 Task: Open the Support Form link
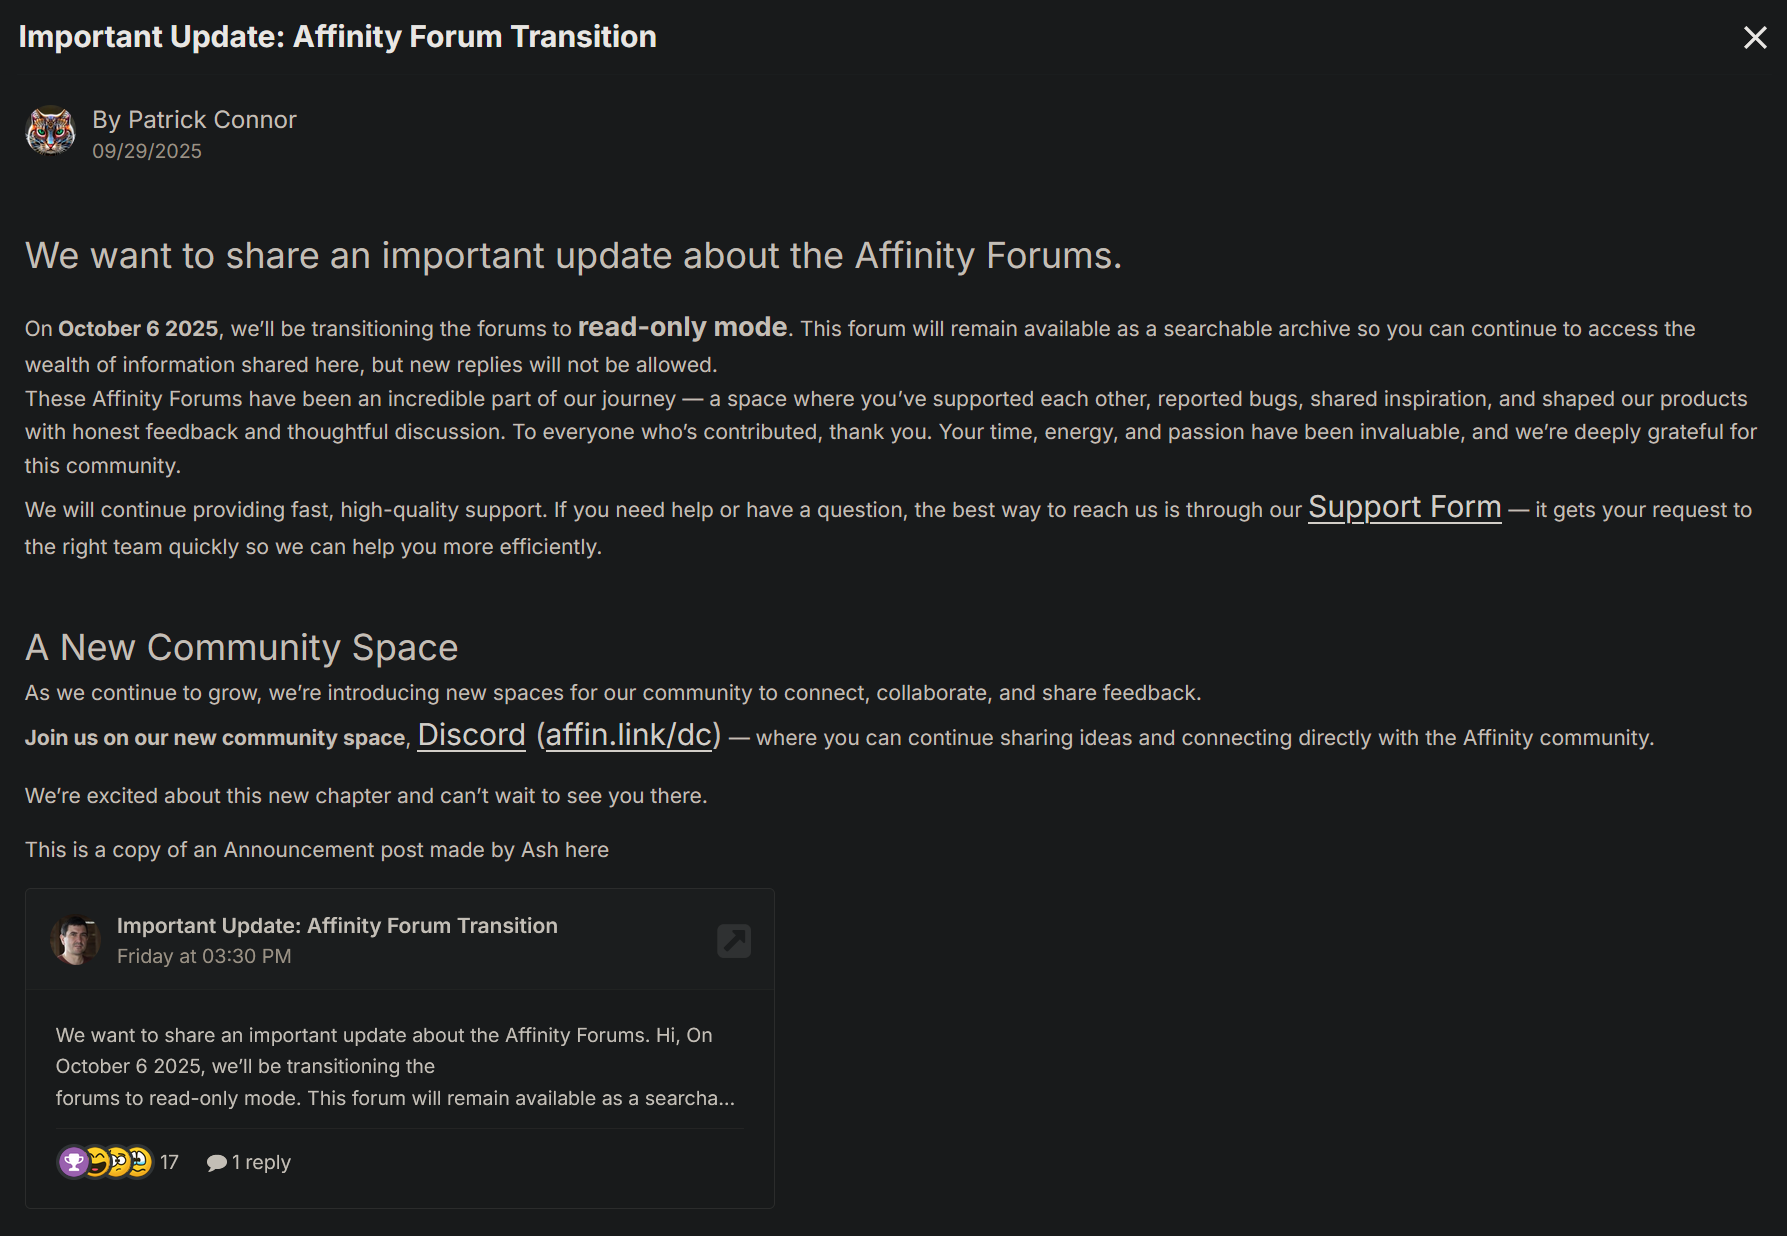coord(1404,508)
